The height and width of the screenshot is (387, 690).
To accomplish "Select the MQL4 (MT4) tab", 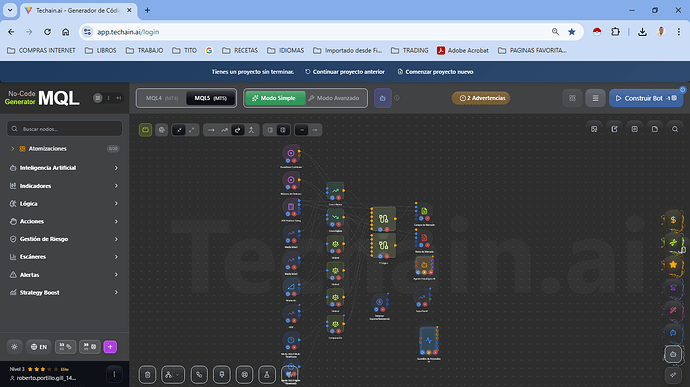I will [162, 98].
